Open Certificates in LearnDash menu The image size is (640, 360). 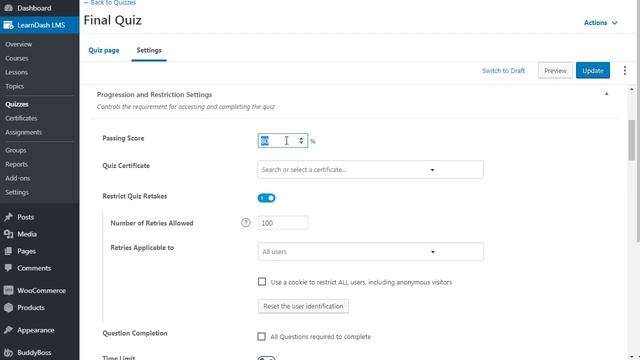(21, 118)
